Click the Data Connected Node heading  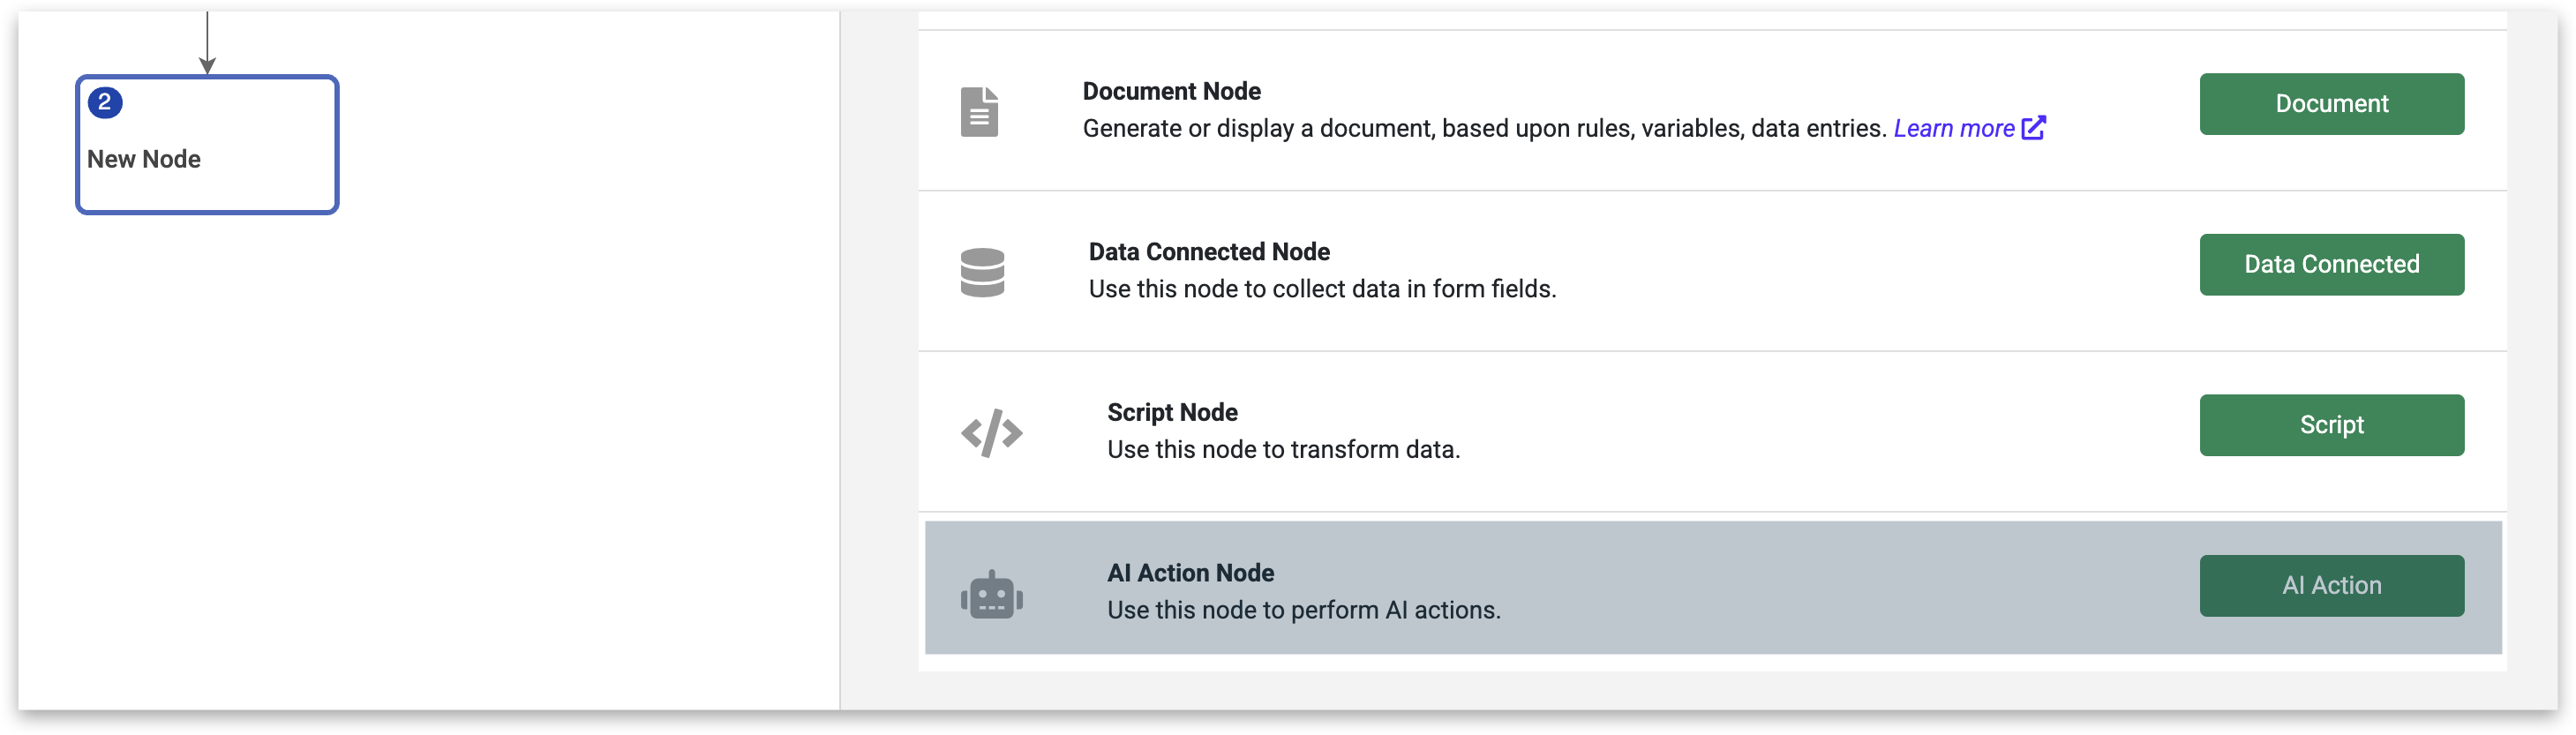pos(1208,252)
